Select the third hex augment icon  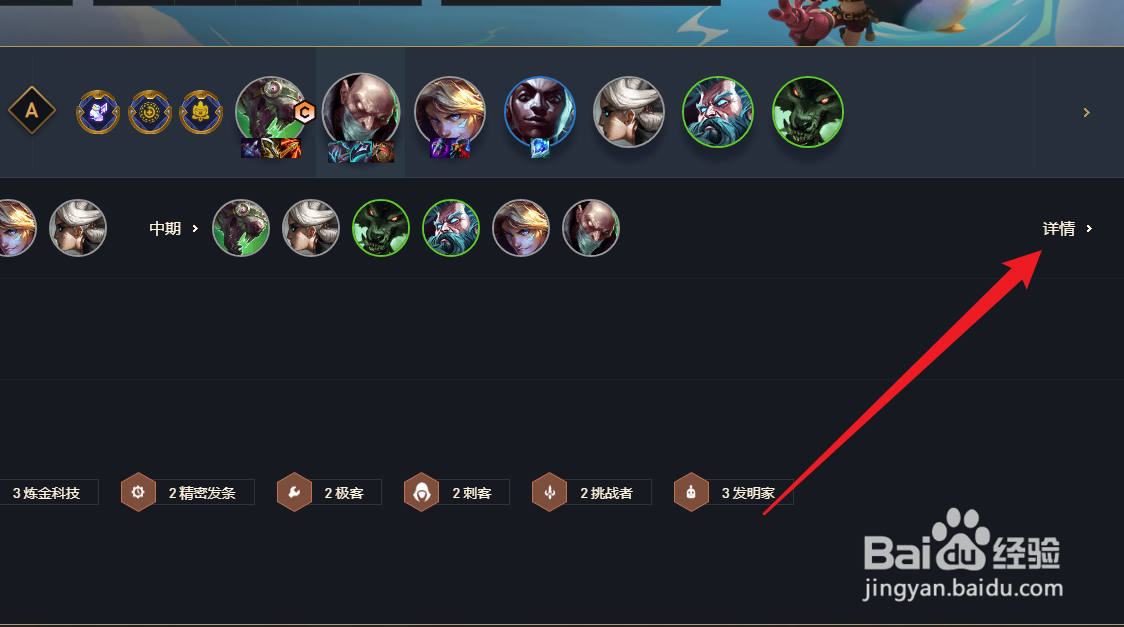[x=201, y=112]
